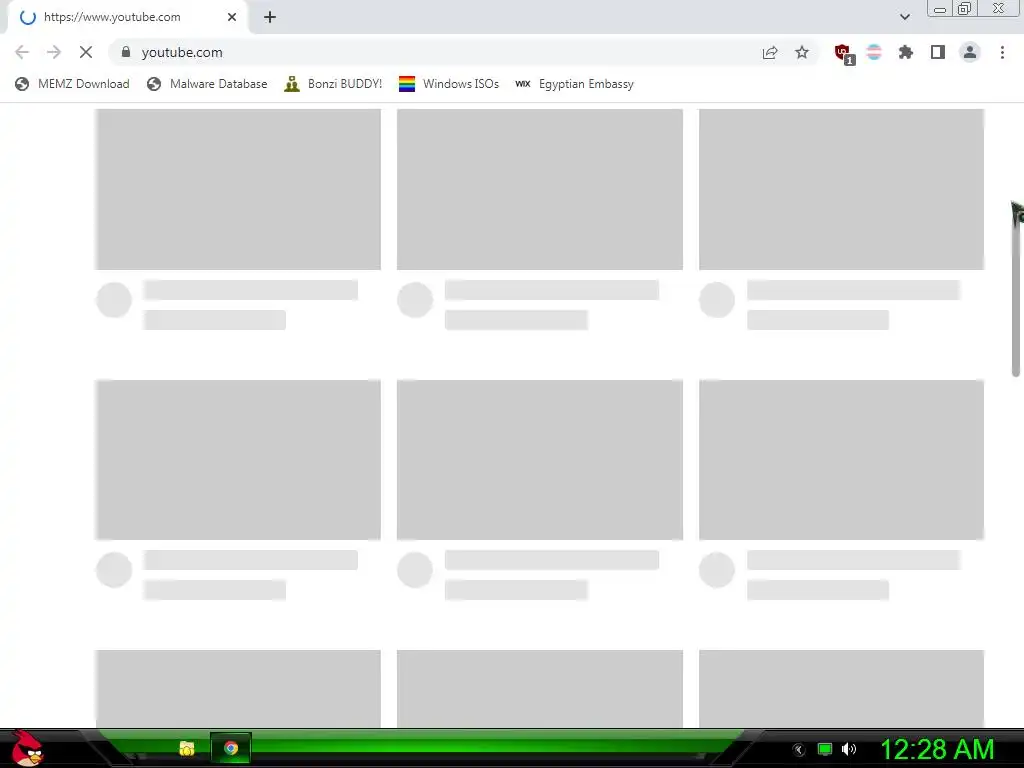Open the Bonzi BUDDY! bookmark
Viewport: 1024px width, 768px height.
pos(333,84)
